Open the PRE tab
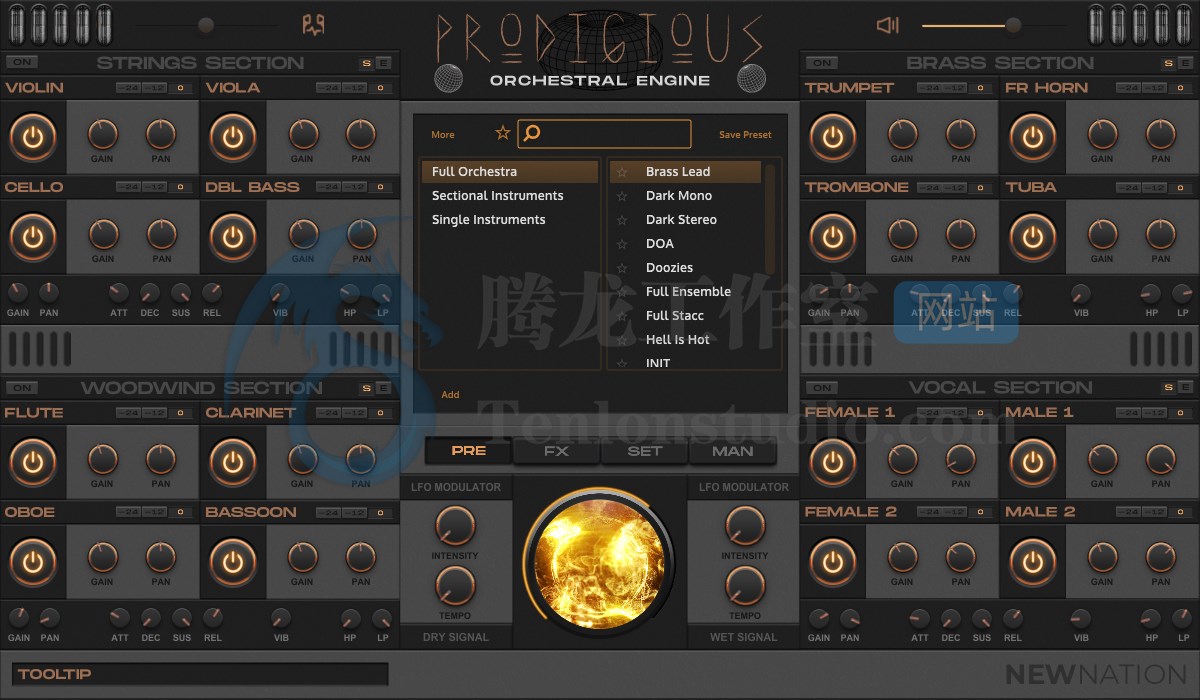Viewport: 1200px width, 700px height. (x=468, y=451)
